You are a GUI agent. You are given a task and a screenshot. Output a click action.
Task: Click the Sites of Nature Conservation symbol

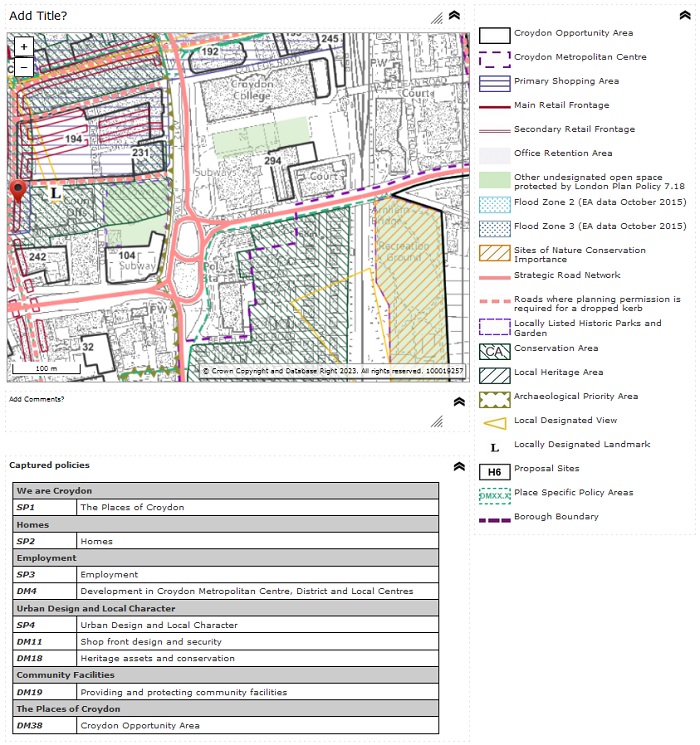pyautogui.click(x=495, y=253)
